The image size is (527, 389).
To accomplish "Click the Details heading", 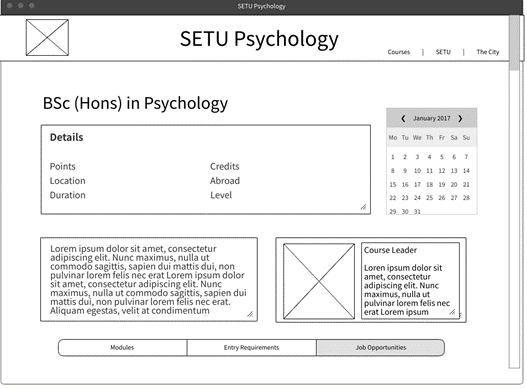I will 67,137.
